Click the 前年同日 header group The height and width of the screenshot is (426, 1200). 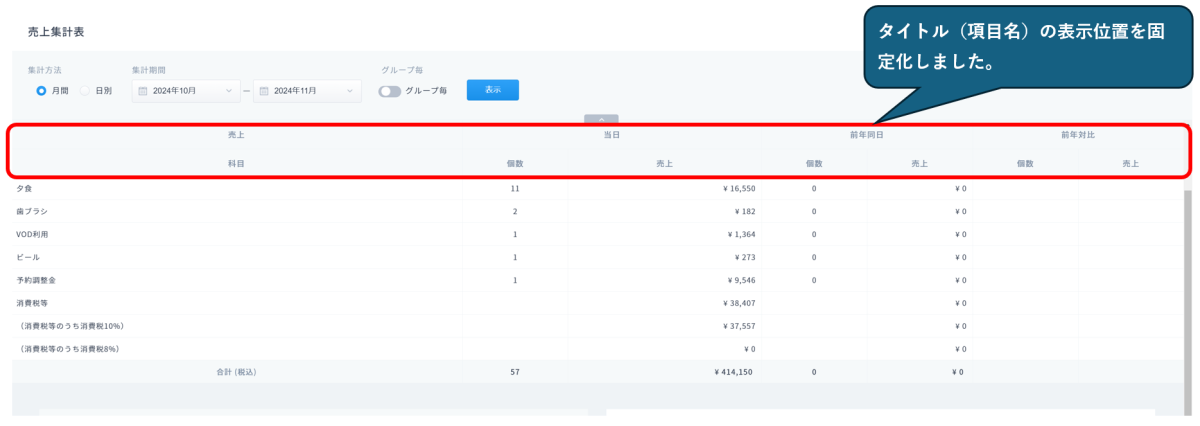click(x=865, y=134)
